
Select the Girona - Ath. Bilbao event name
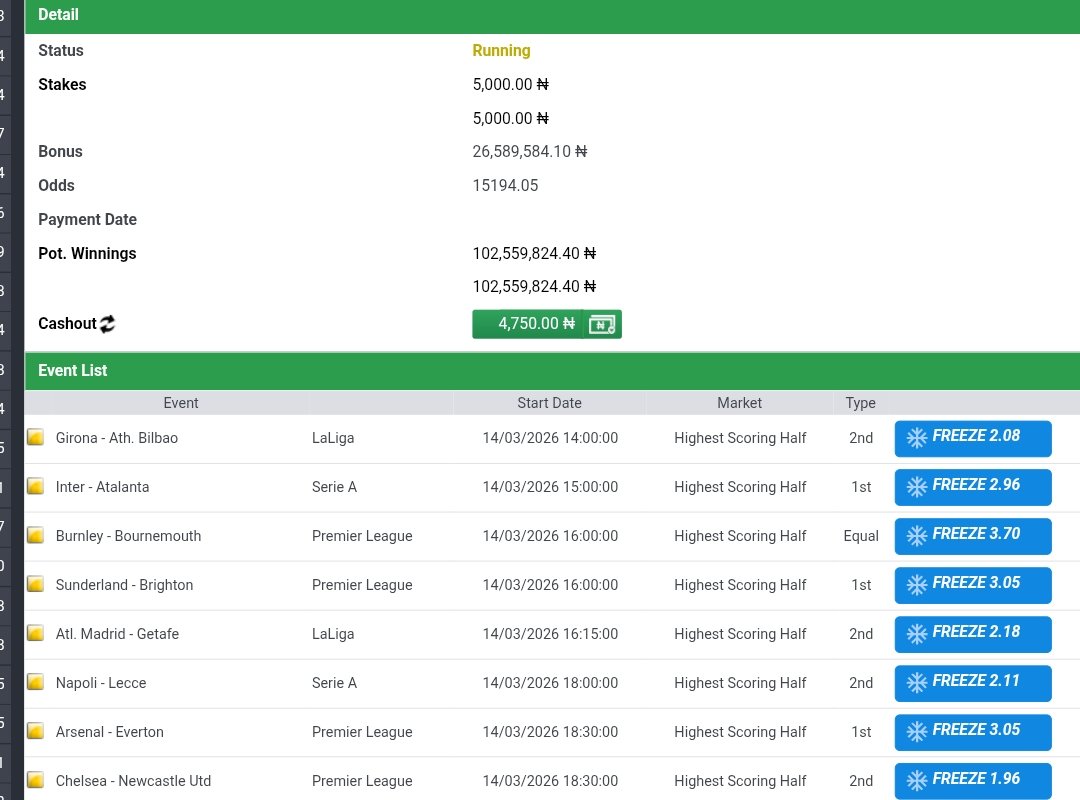pos(116,438)
